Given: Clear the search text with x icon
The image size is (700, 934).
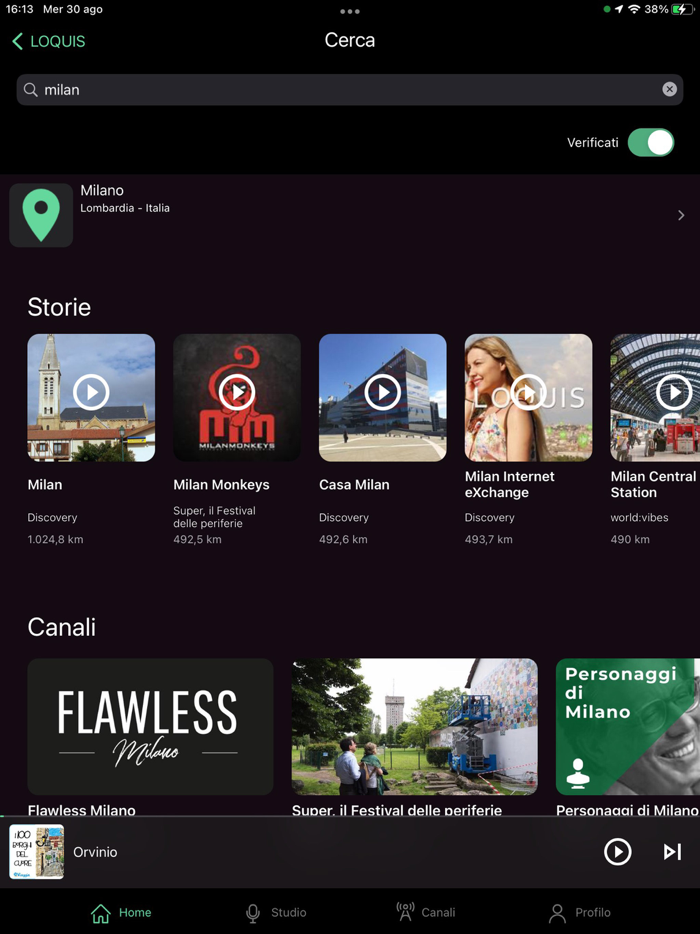Looking at the screenshot, I should (670, 89).
